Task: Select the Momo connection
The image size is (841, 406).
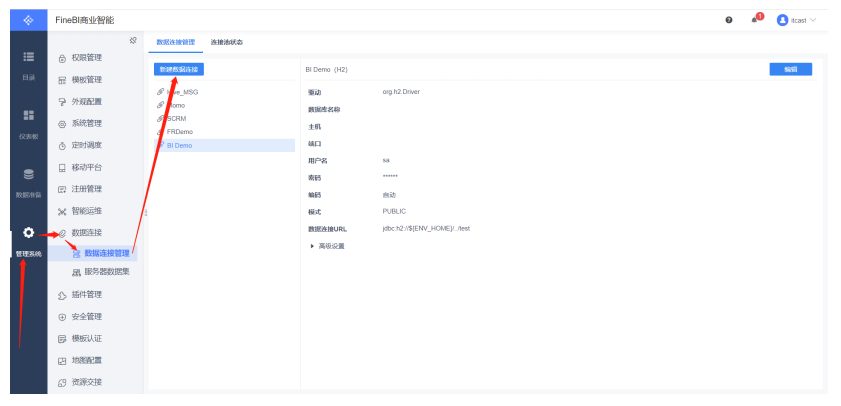Action: (224, 105)
